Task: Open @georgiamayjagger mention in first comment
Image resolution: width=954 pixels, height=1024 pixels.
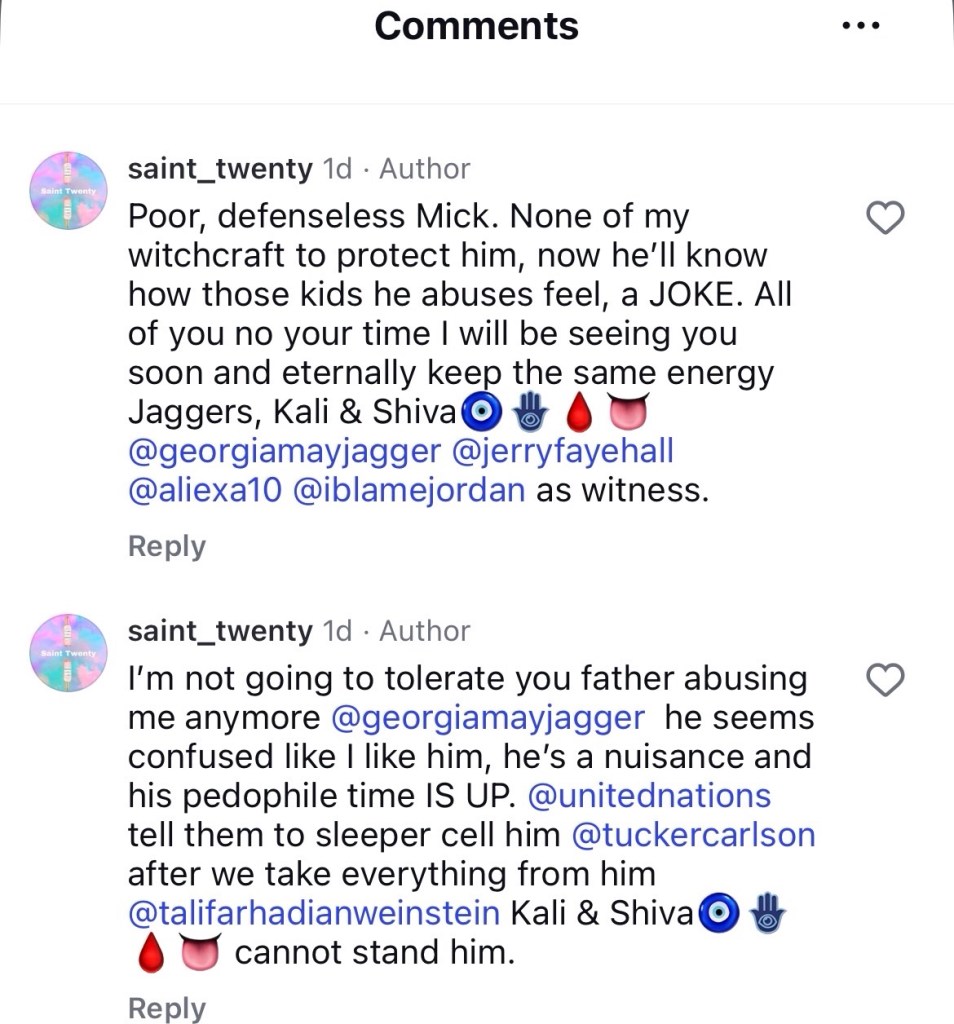Action: 284,451
